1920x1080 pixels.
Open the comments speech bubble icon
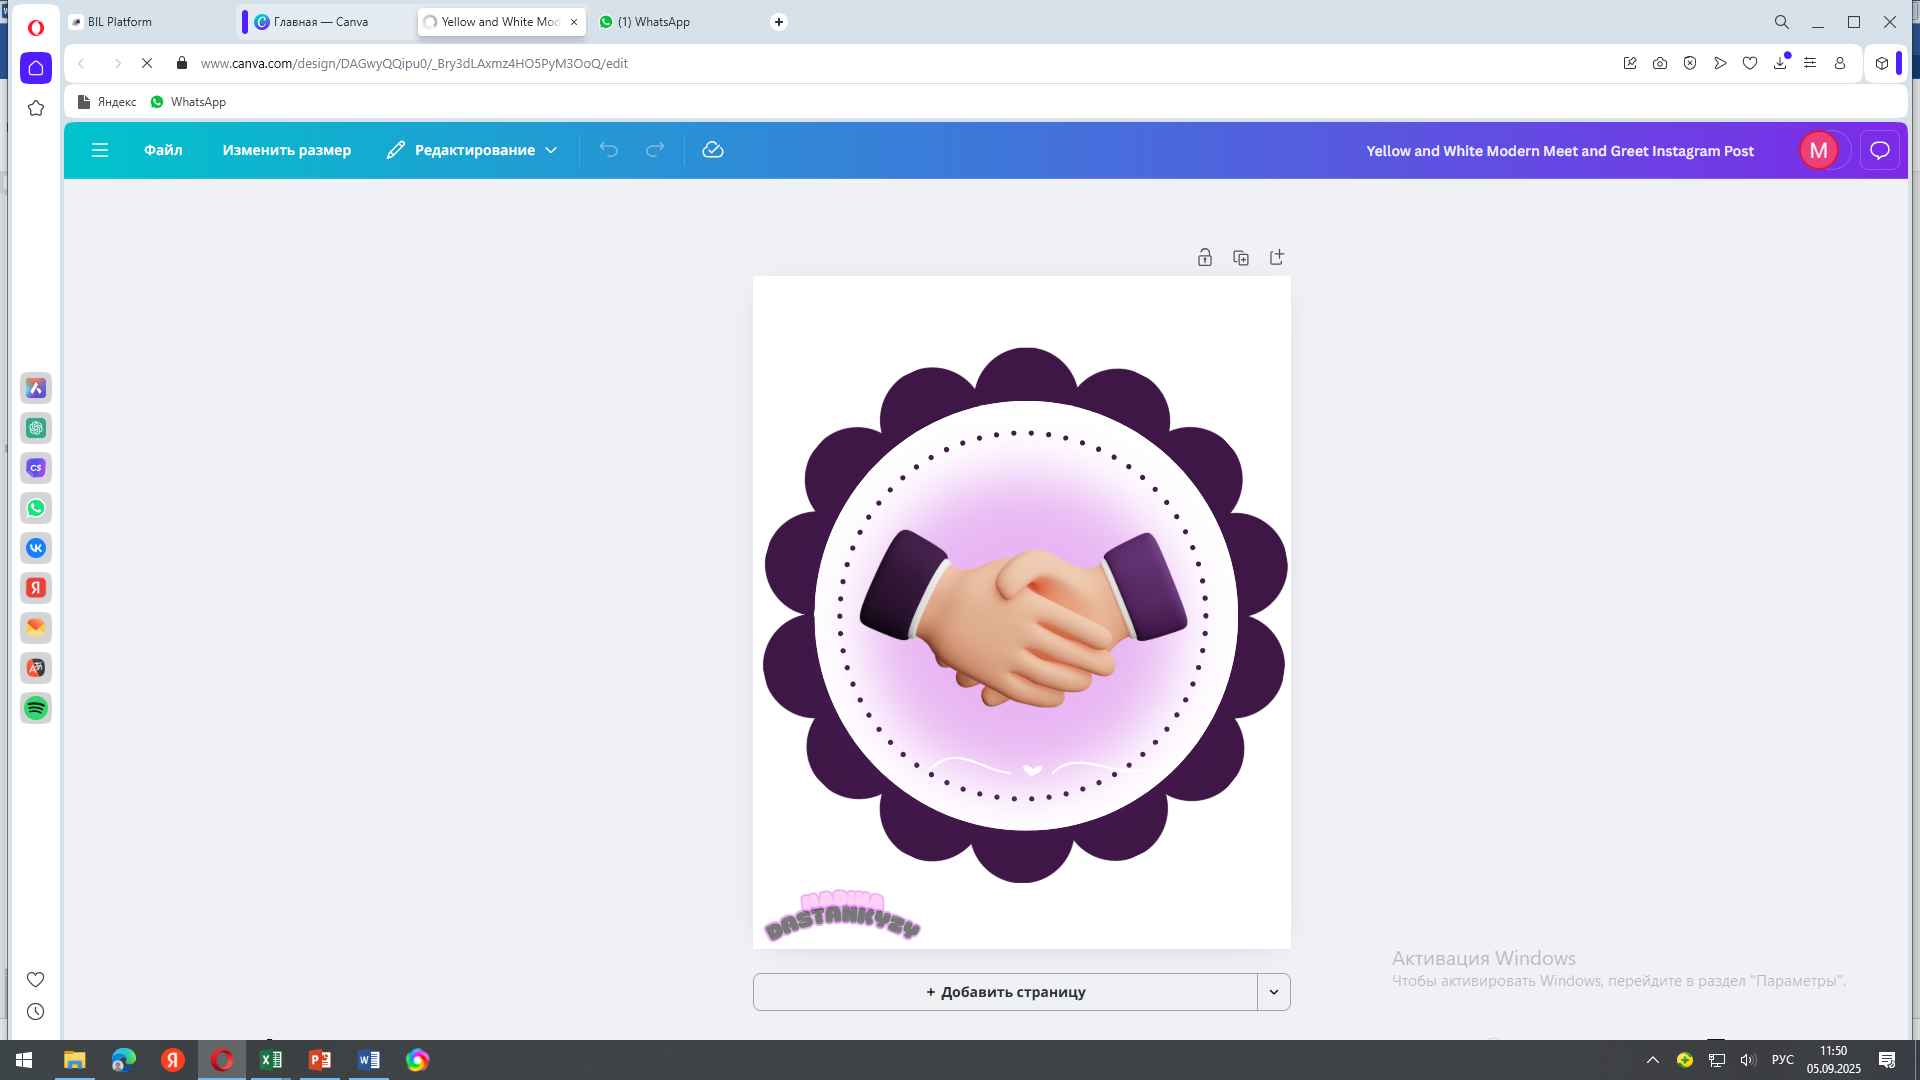[x=1880, y=151]
